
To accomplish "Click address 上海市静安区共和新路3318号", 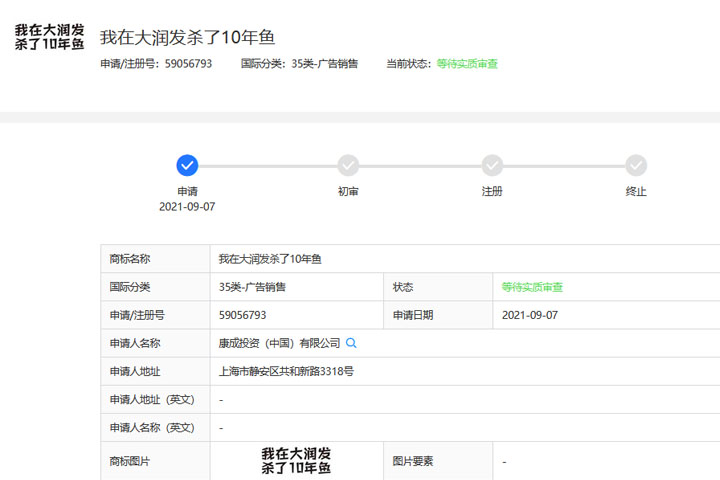I will 286,371.
